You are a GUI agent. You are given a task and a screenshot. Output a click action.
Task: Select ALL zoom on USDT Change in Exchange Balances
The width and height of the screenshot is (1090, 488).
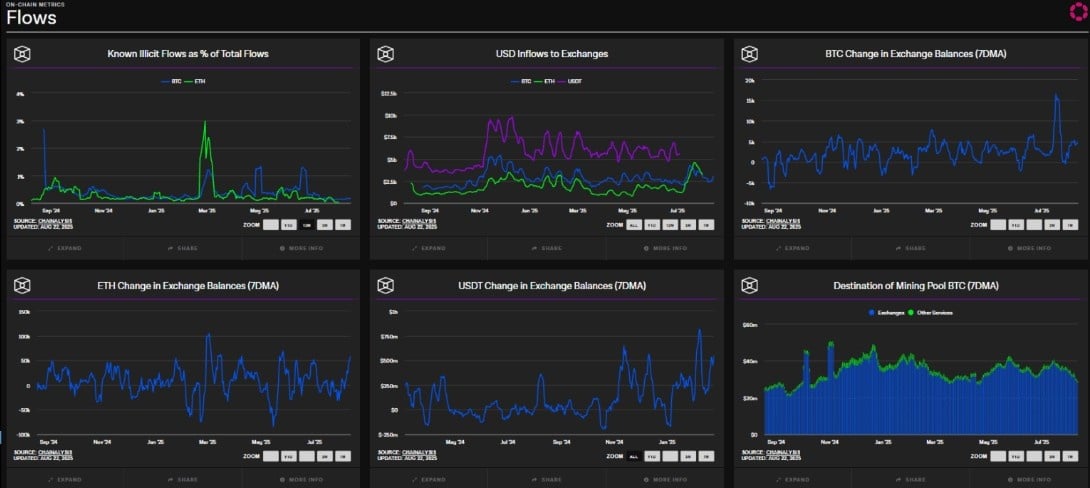[633, 457]
